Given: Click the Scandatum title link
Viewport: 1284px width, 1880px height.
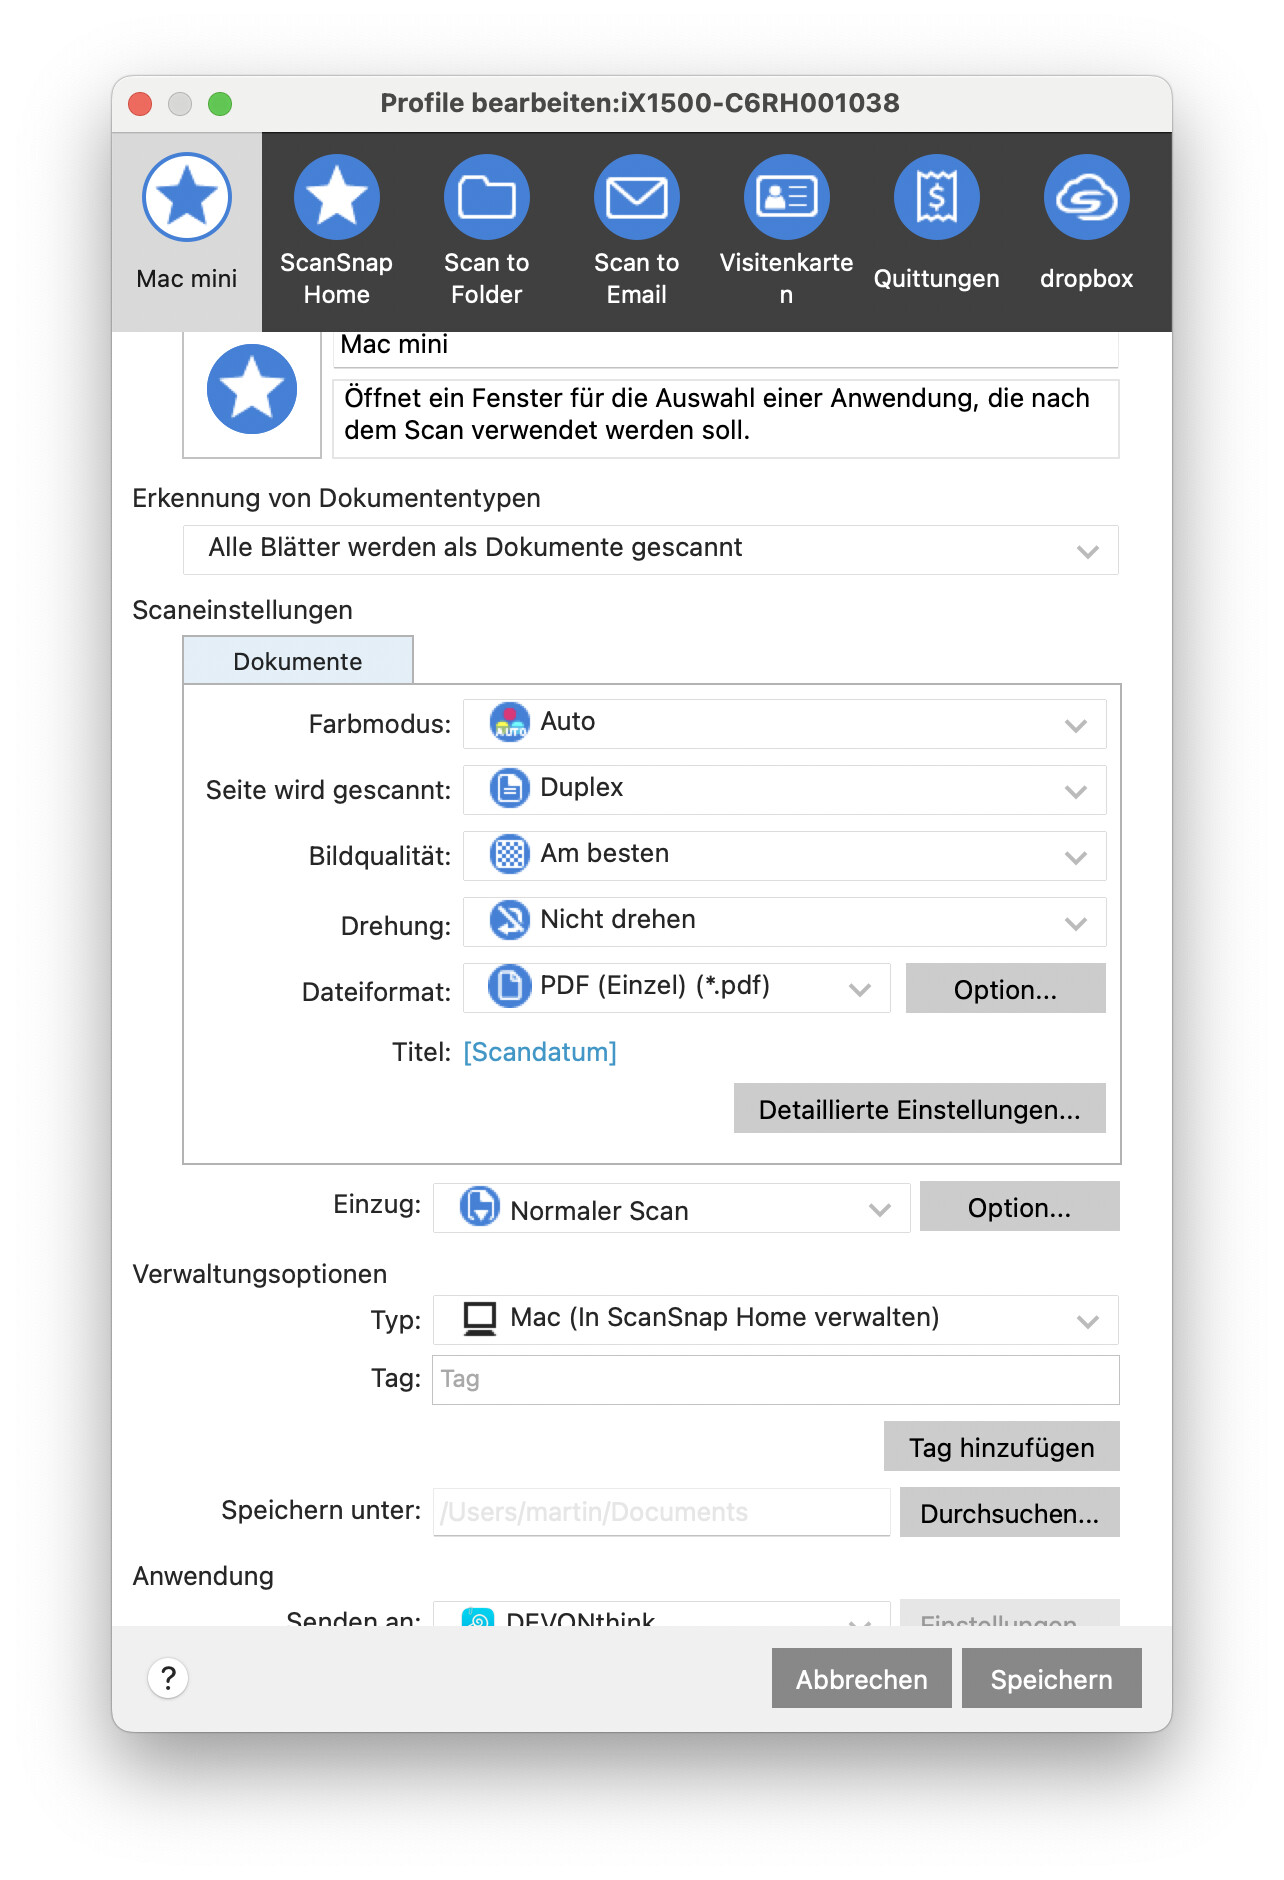Looking at the screenshot, I should tap(540, 1052).
